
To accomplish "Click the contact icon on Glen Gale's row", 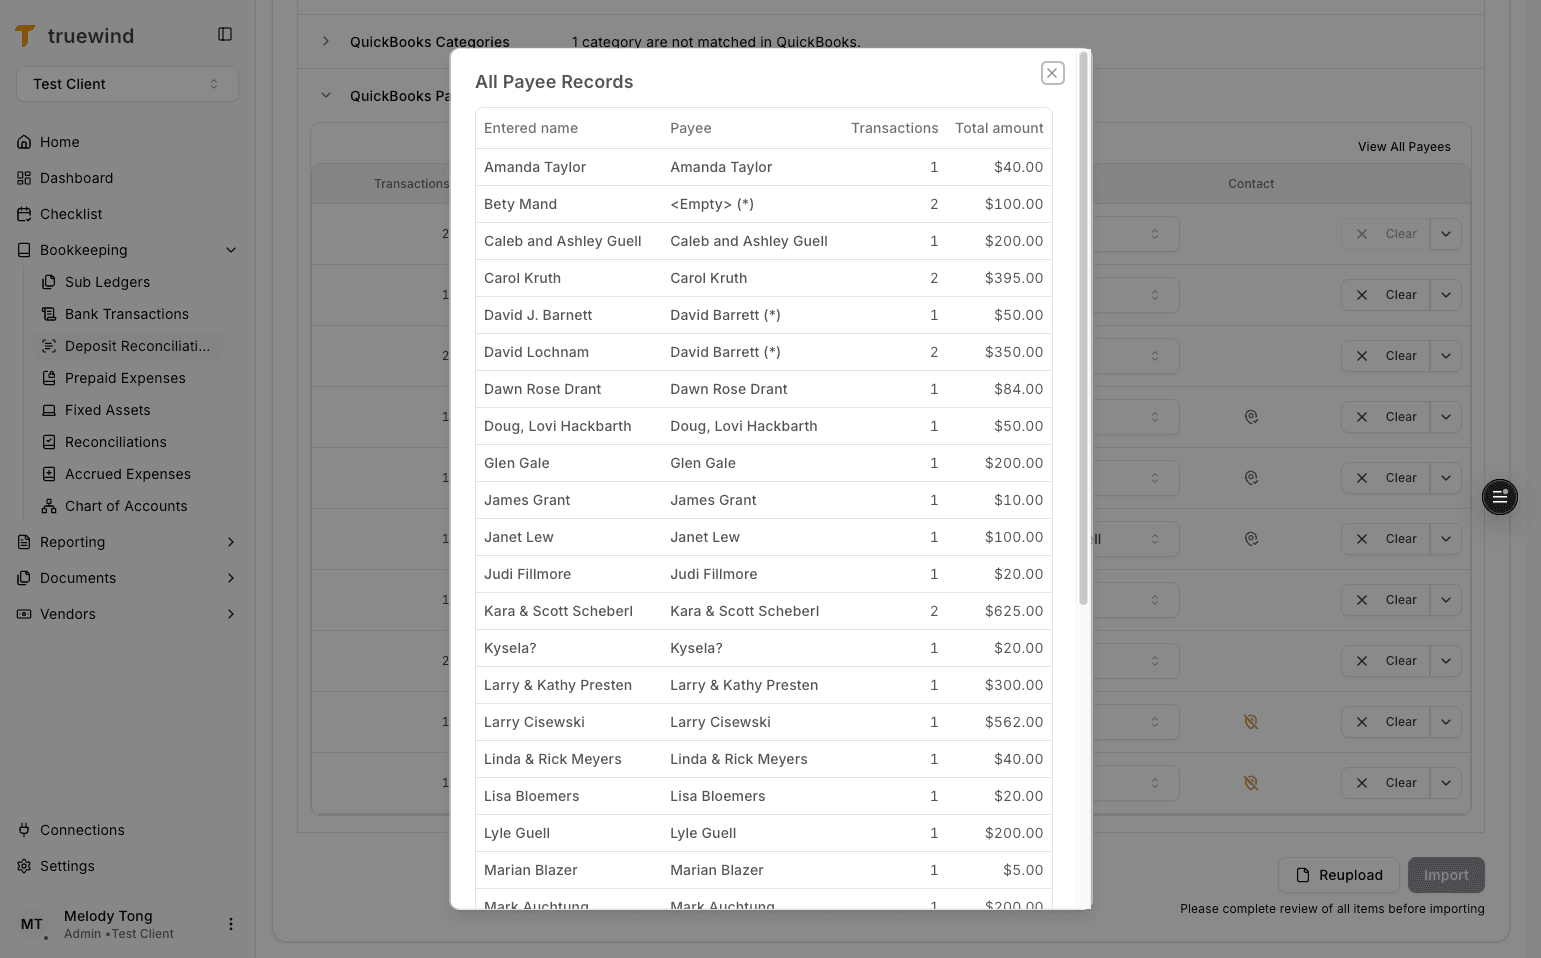I will tap(1251, 478).
